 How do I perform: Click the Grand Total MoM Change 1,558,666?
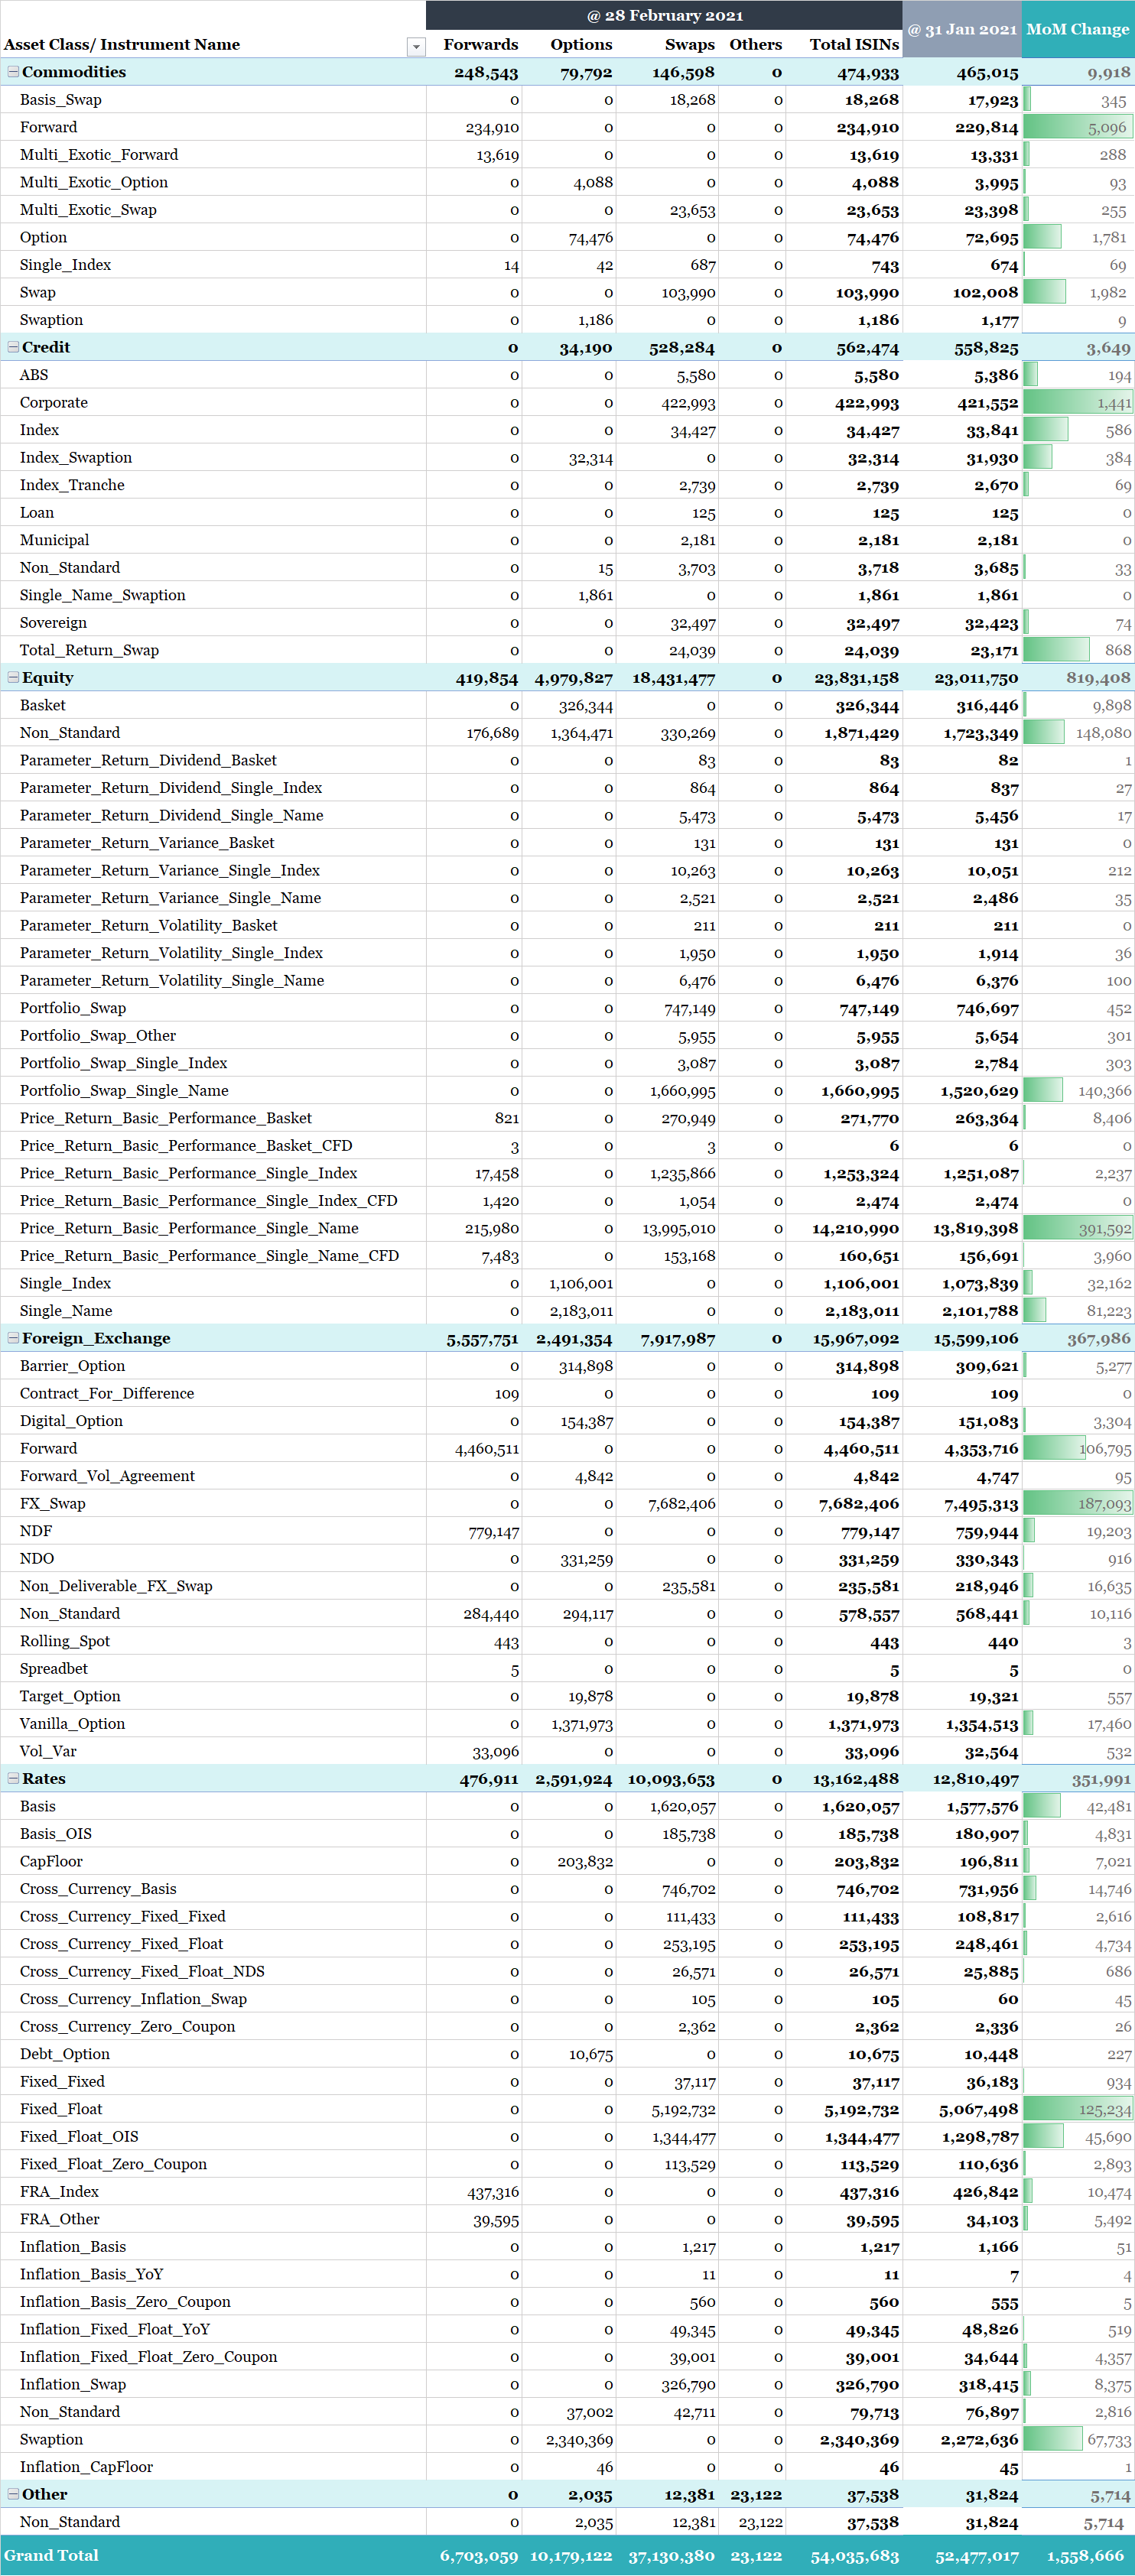point(1086,2557)
